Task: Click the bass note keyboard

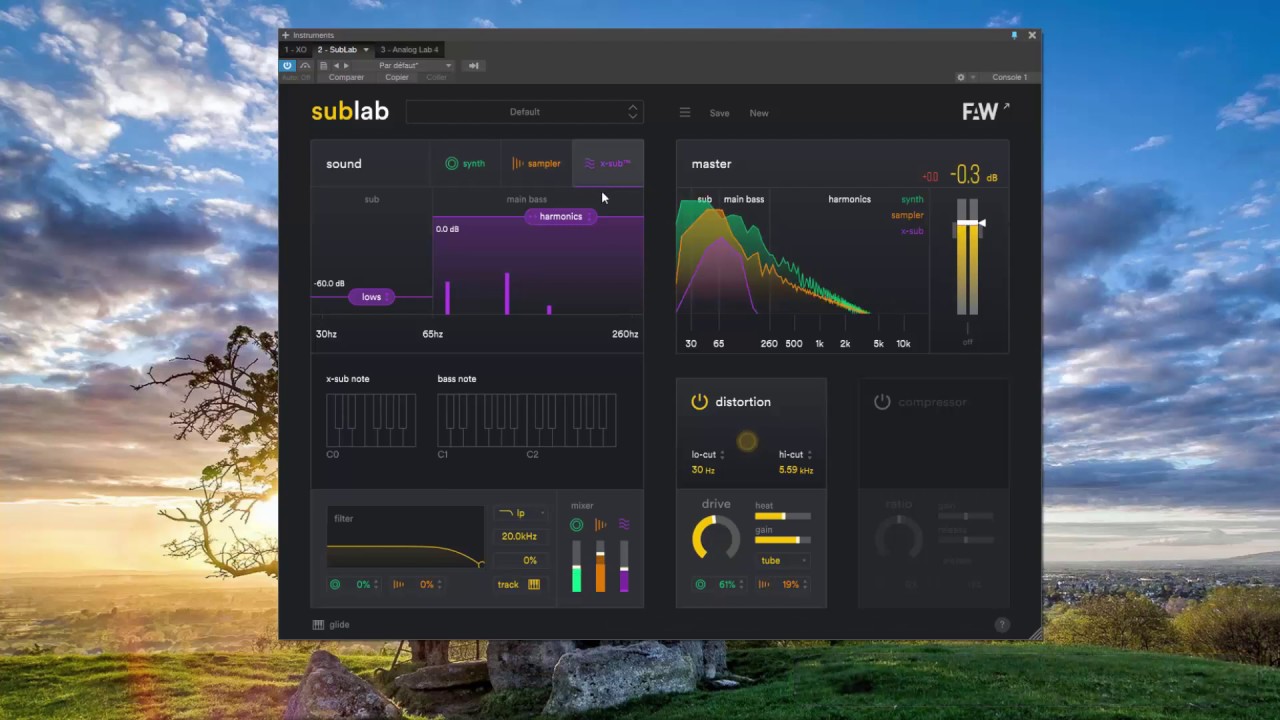Action: pyautogui.click(x=527, y=420)
